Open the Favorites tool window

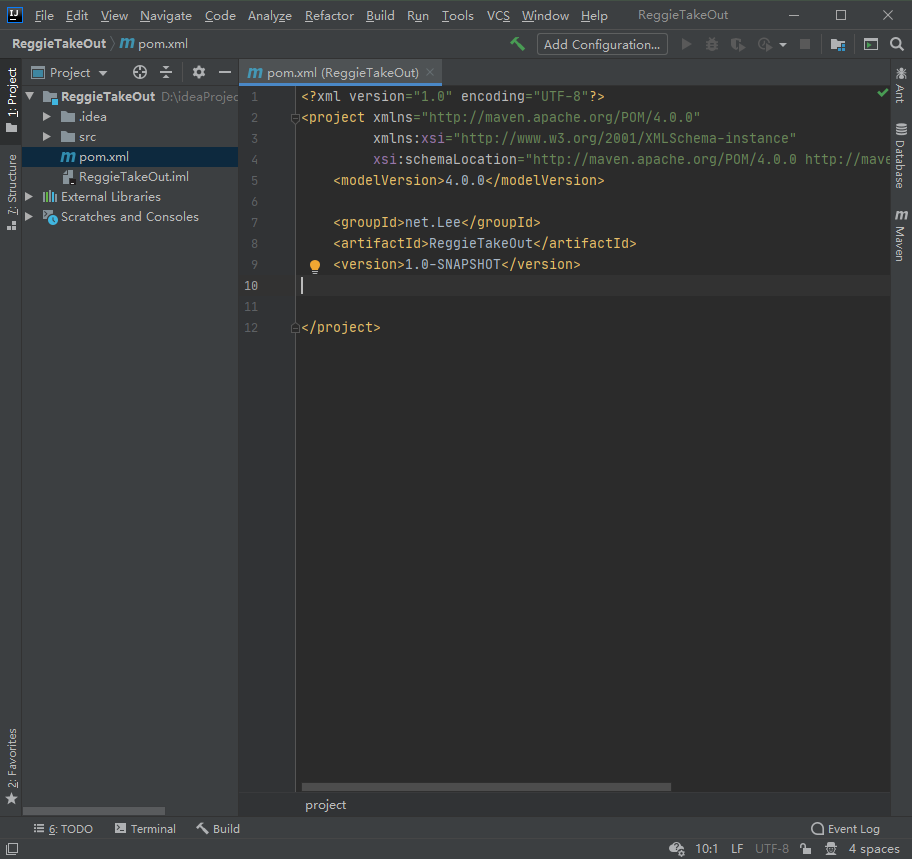(x=12, y=766)
